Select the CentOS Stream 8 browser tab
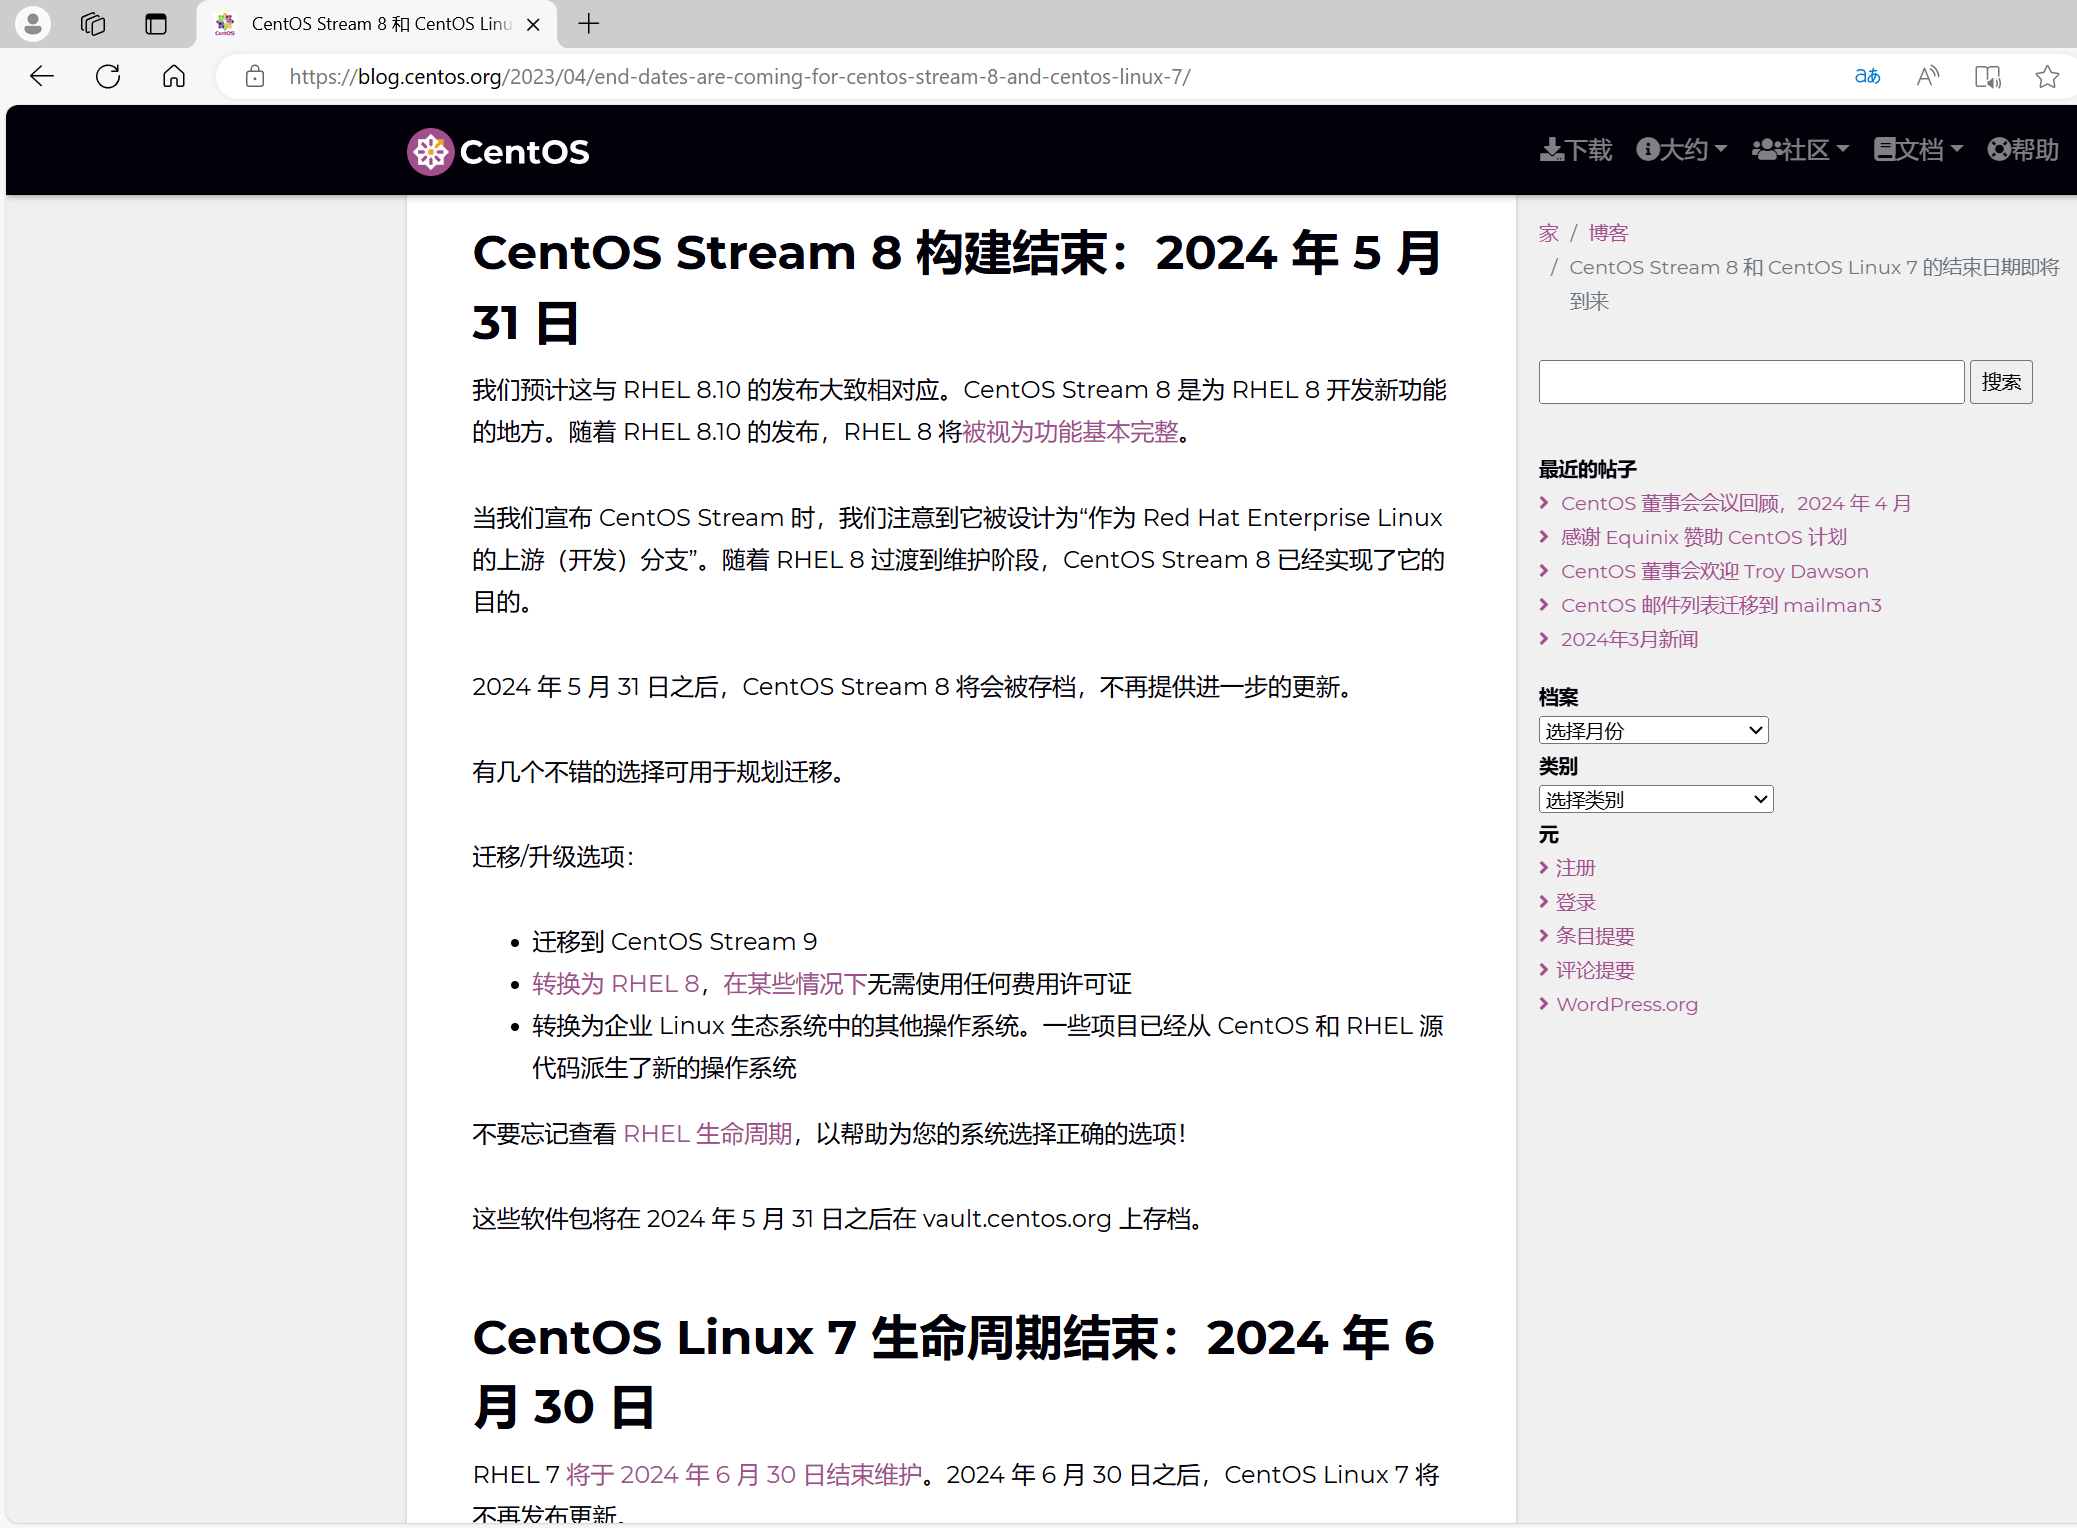 tap(375, 24)
